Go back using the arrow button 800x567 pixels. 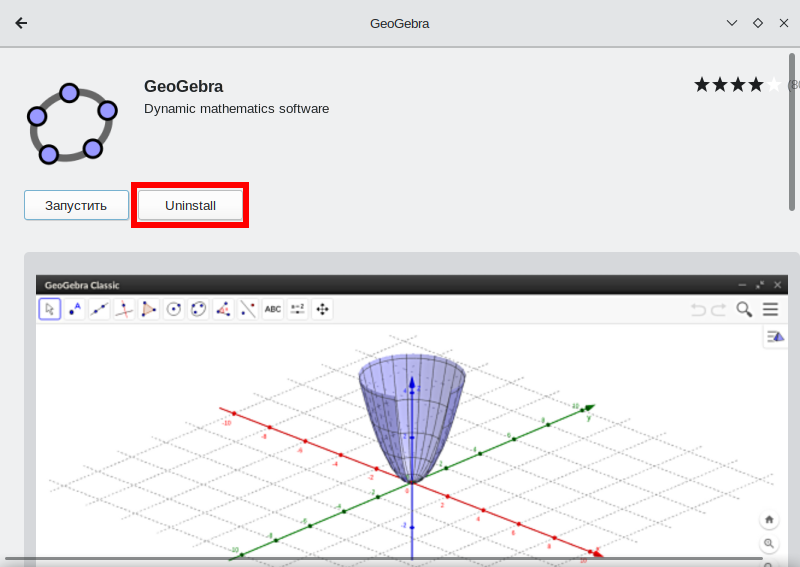tap(21, 23)
